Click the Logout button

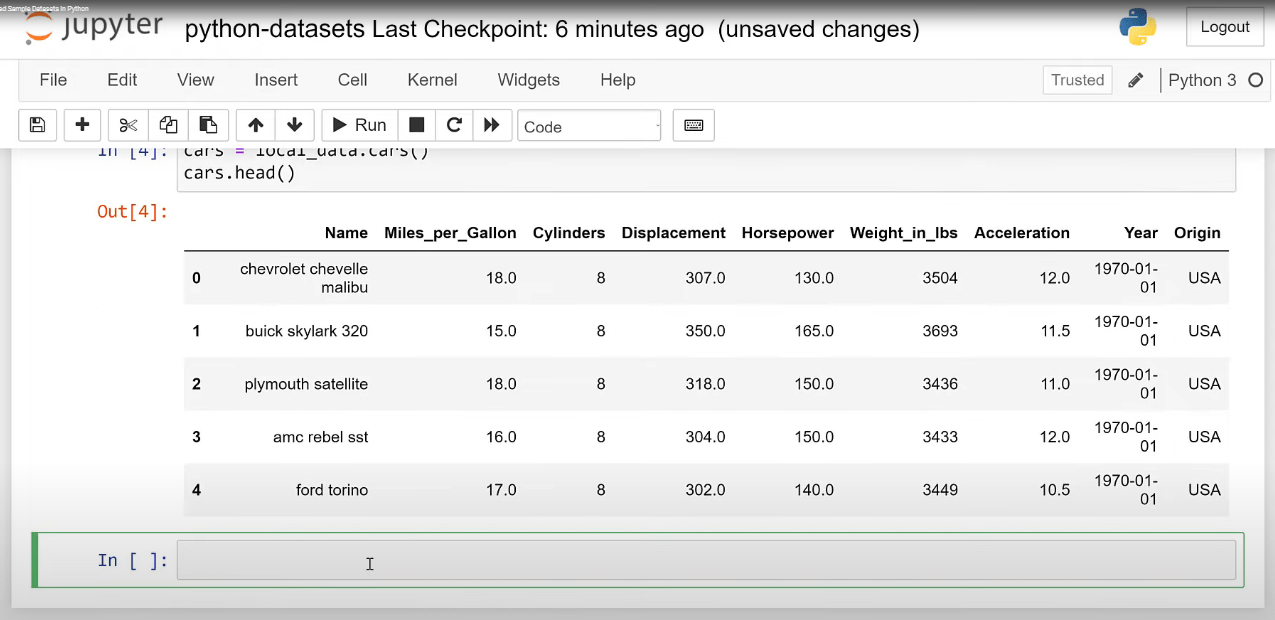pos(1225,27)
